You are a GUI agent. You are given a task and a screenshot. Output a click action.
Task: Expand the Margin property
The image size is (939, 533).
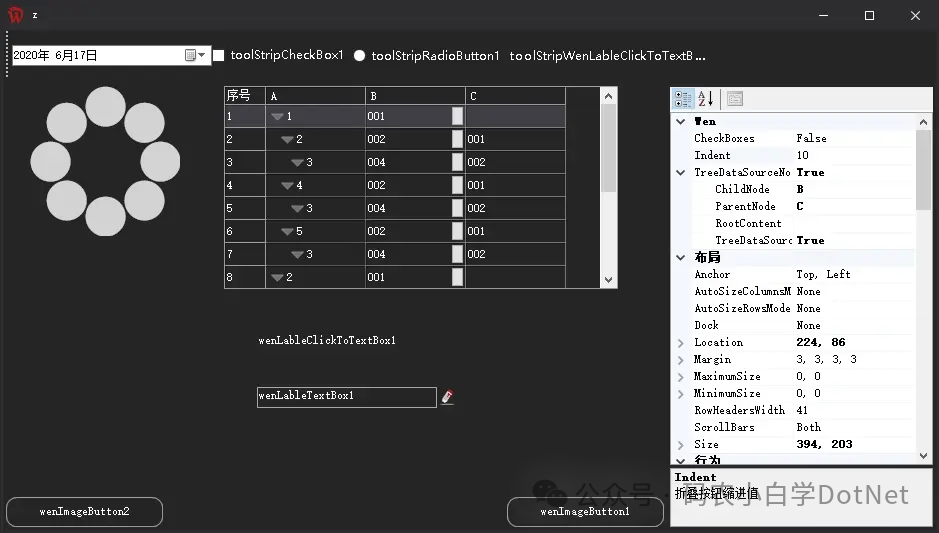pos(681,359)
